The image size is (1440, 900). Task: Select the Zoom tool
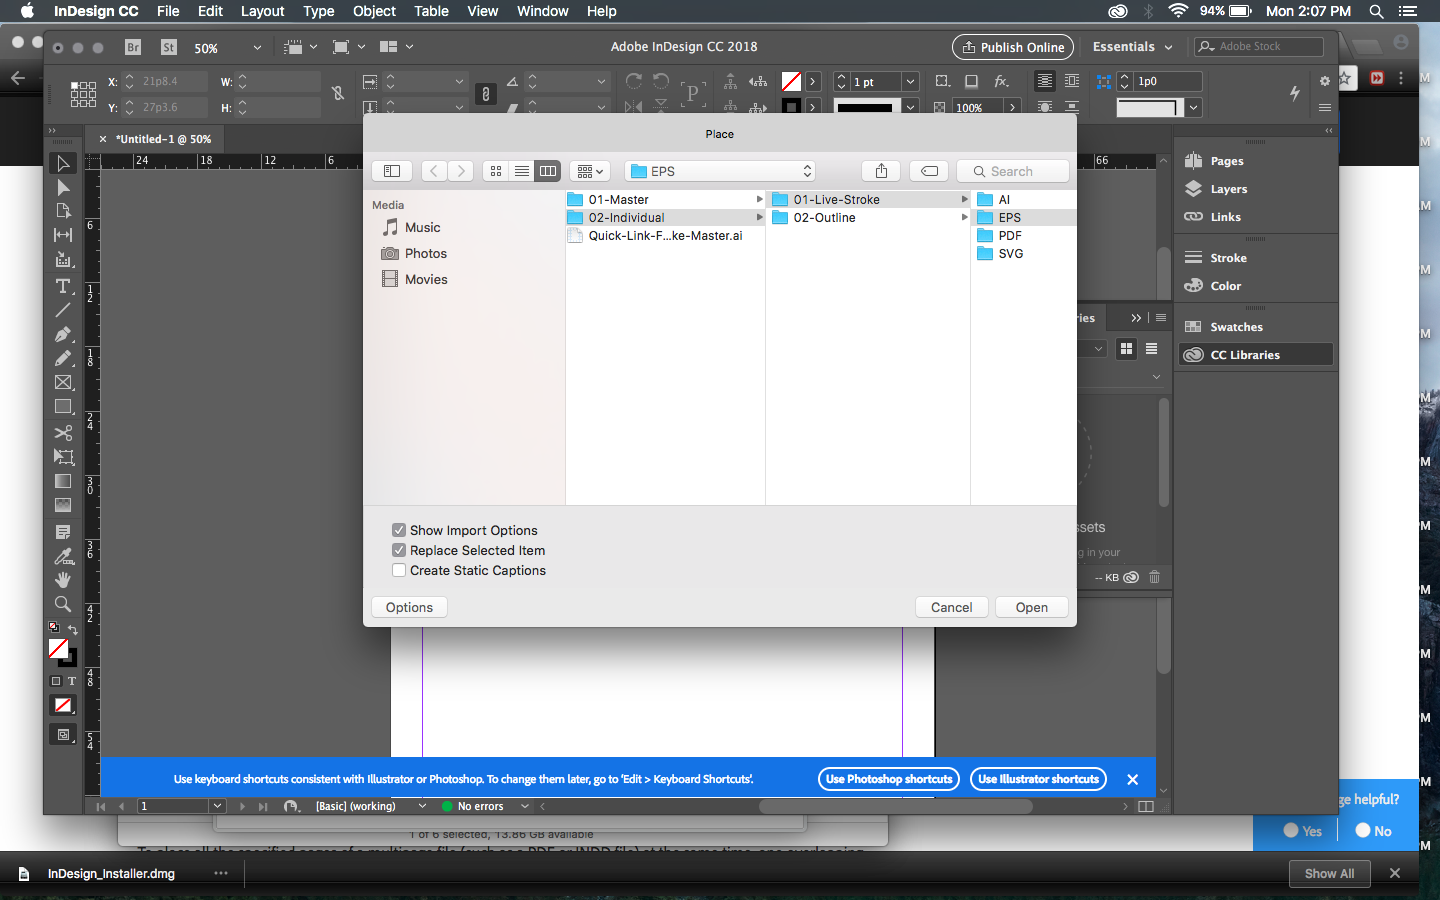coord(63,604)
